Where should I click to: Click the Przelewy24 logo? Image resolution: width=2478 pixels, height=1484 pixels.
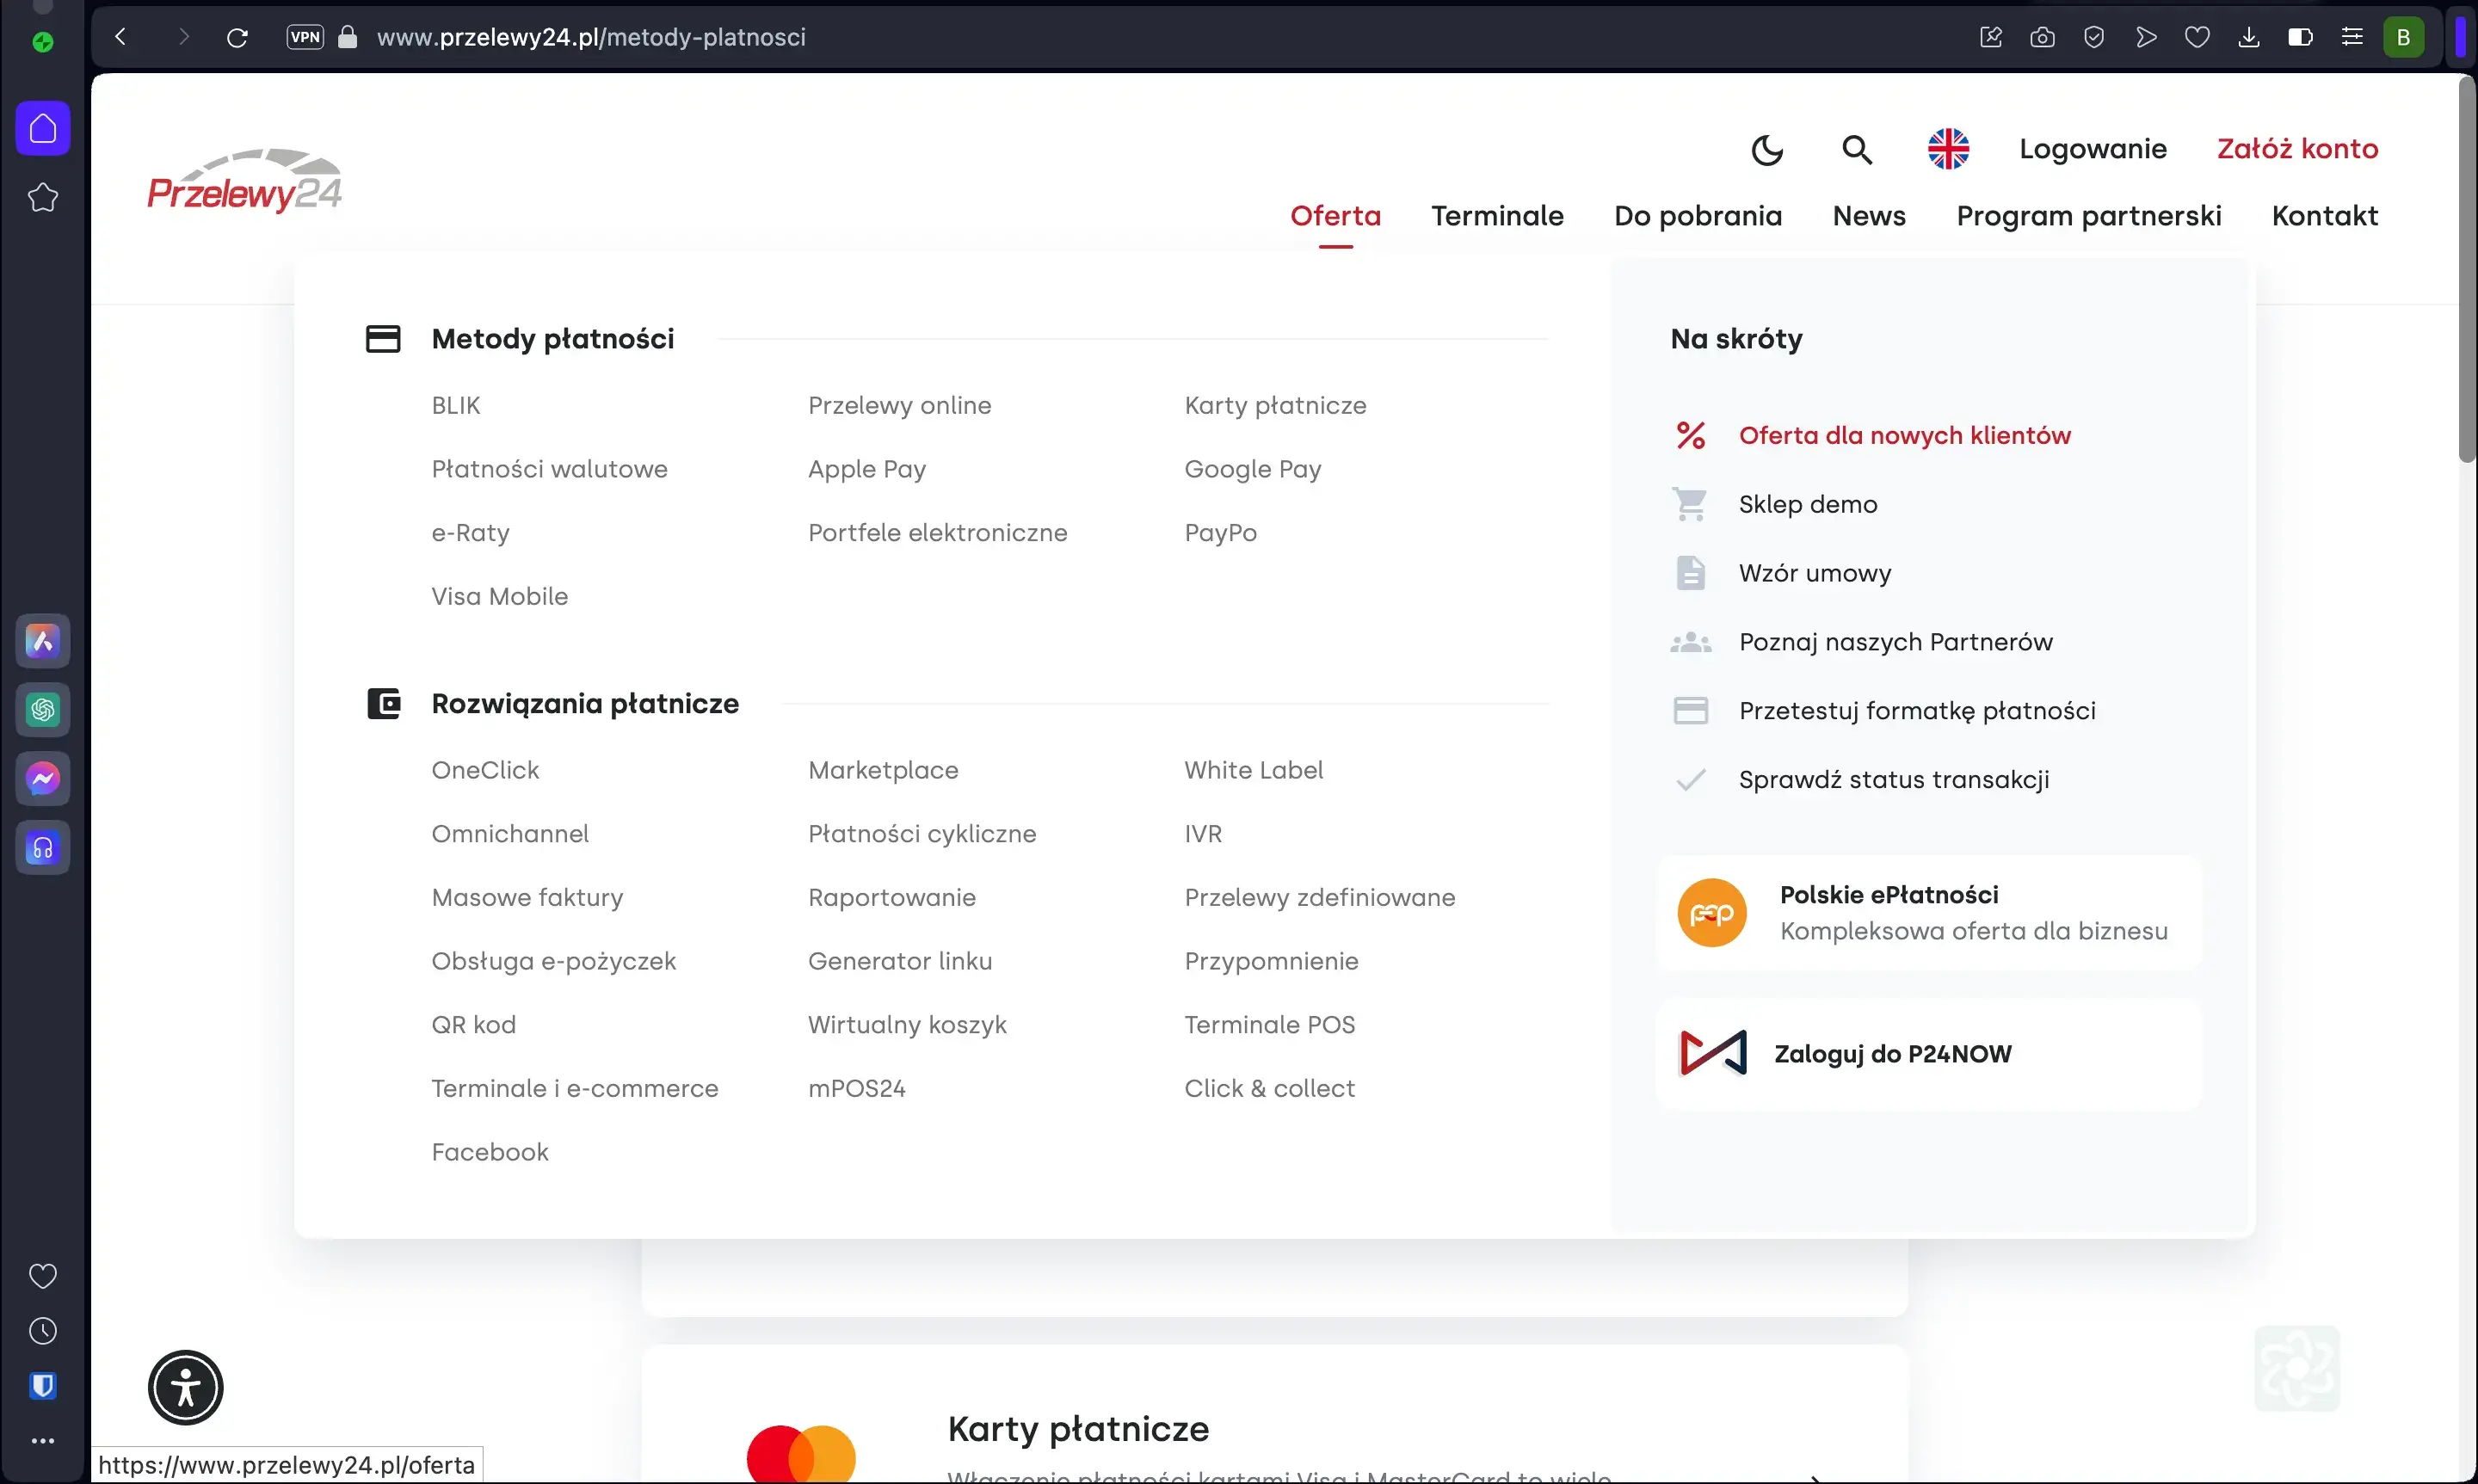245,181
